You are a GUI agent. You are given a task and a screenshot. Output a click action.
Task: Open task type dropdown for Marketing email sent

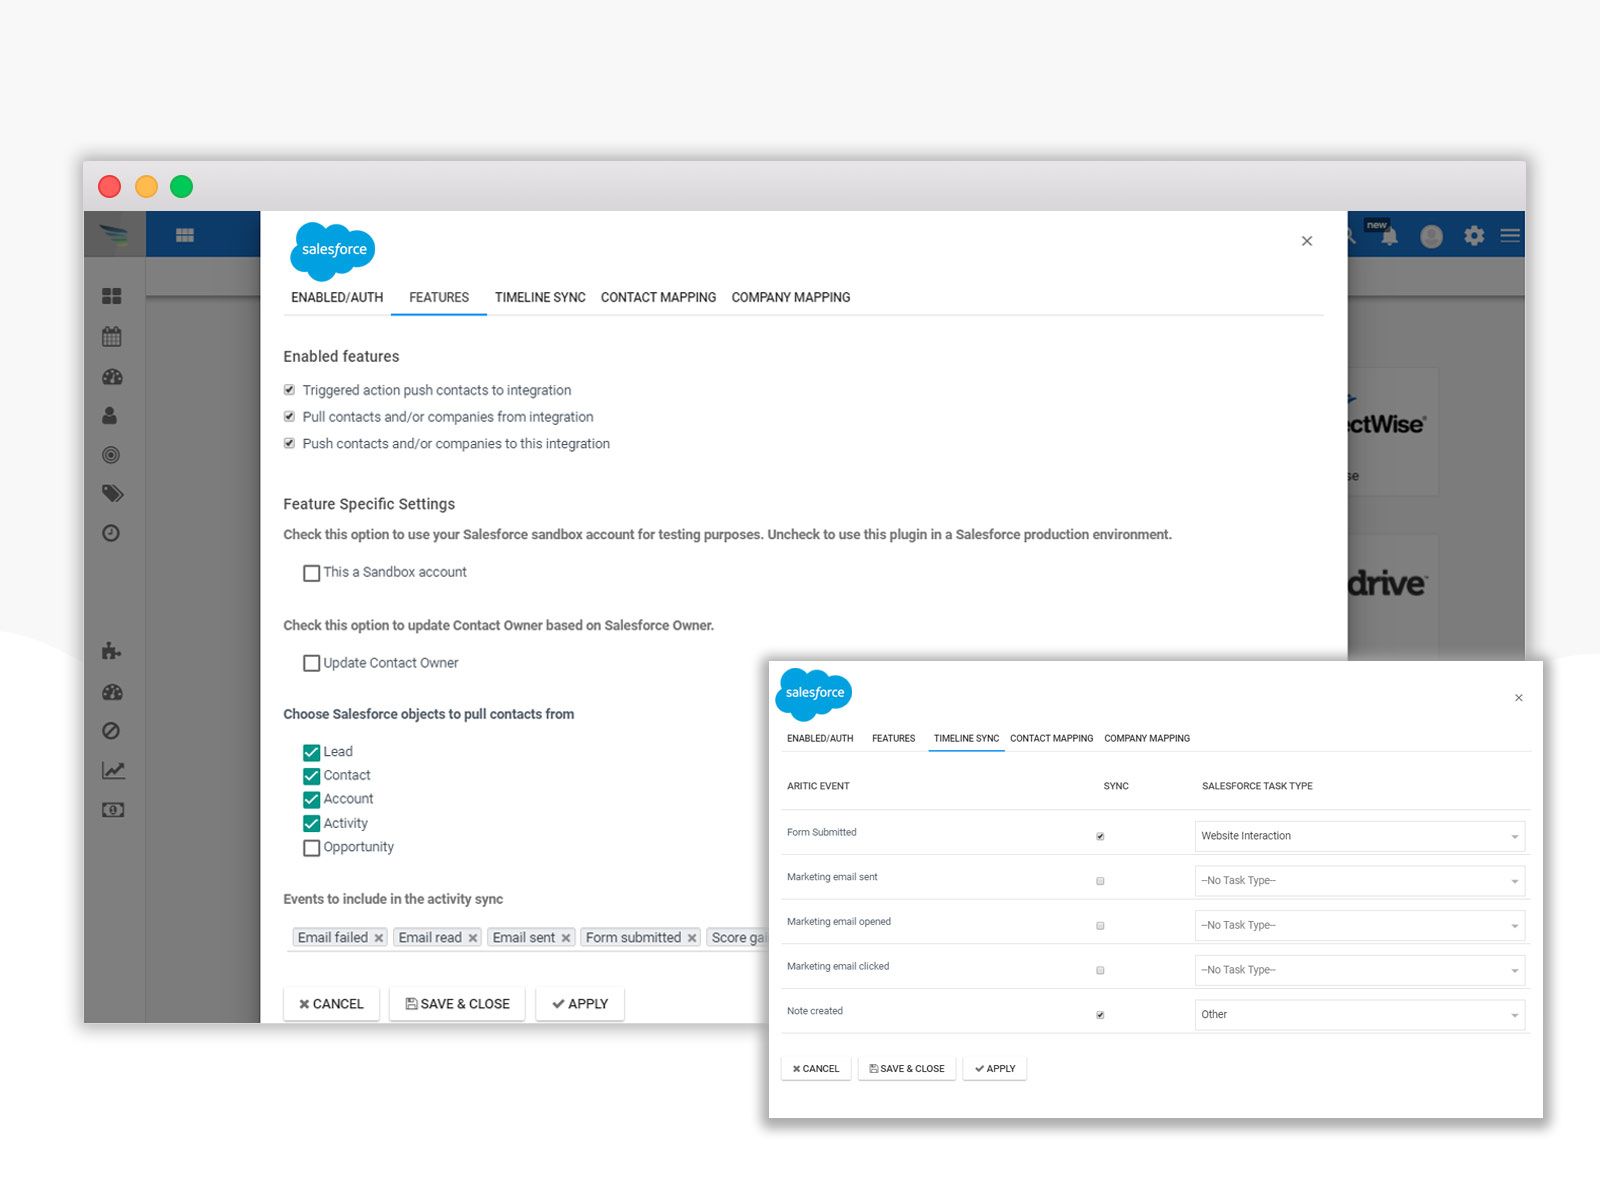tap(1360, 881)
